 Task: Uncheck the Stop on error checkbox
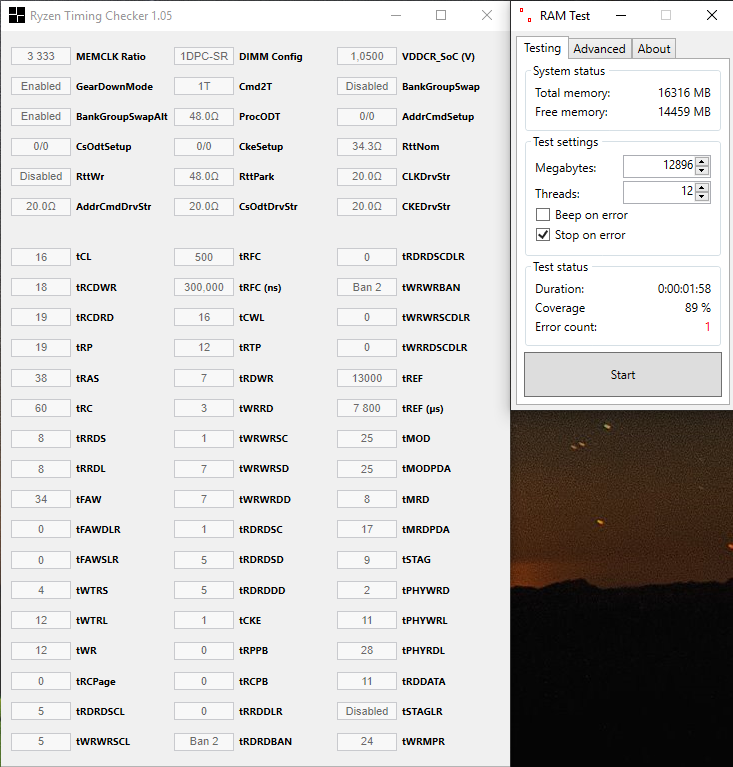coord(543,235)
